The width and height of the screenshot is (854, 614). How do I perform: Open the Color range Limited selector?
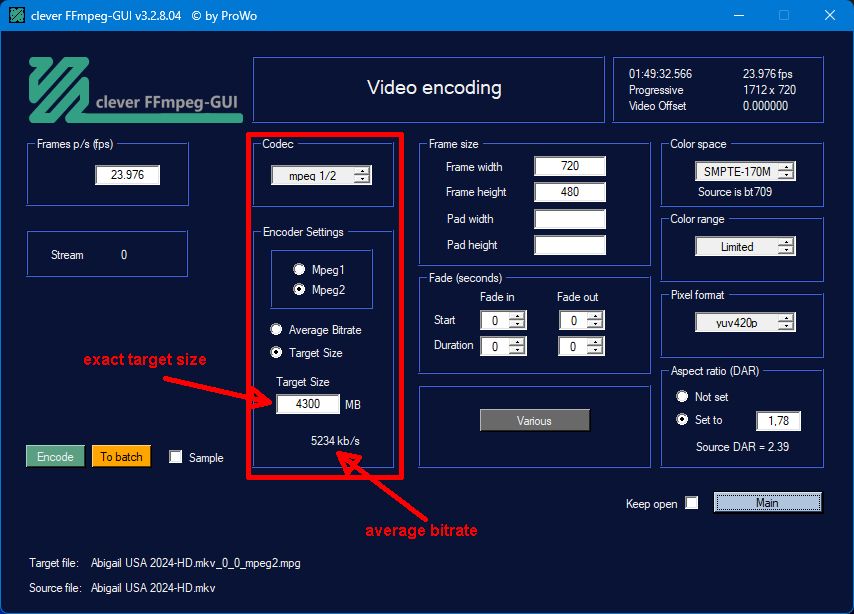745,246
